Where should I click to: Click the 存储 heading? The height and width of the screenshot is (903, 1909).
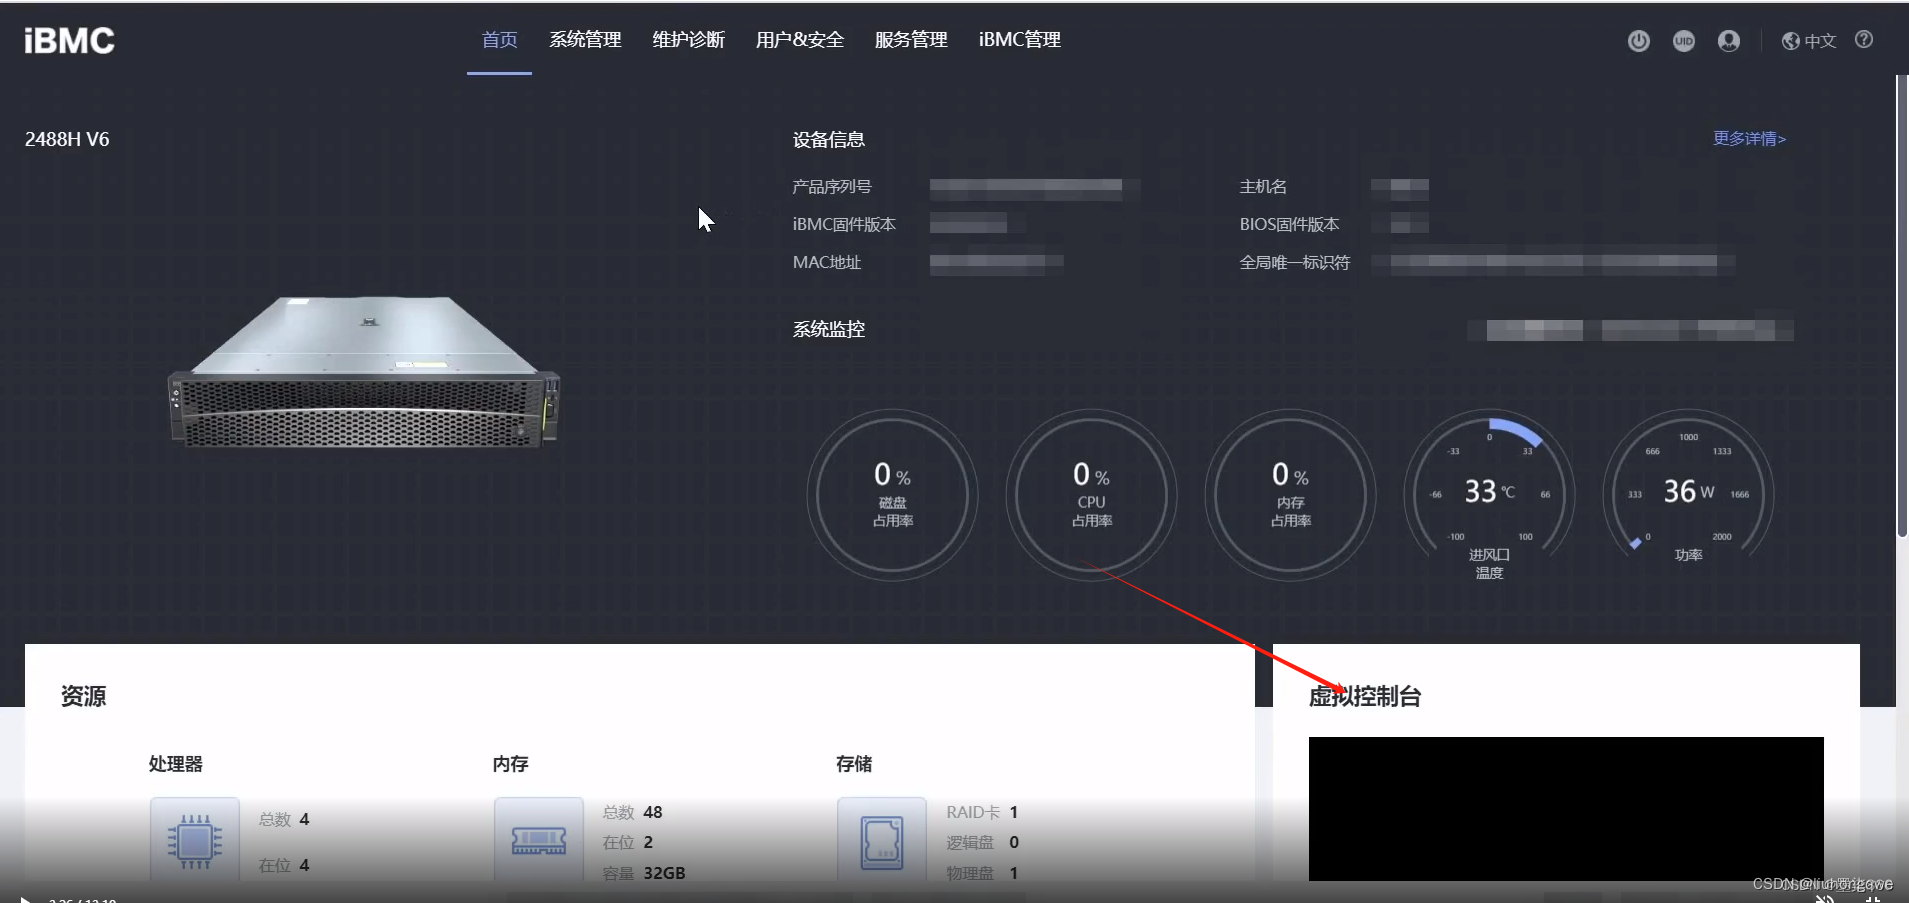854,764
